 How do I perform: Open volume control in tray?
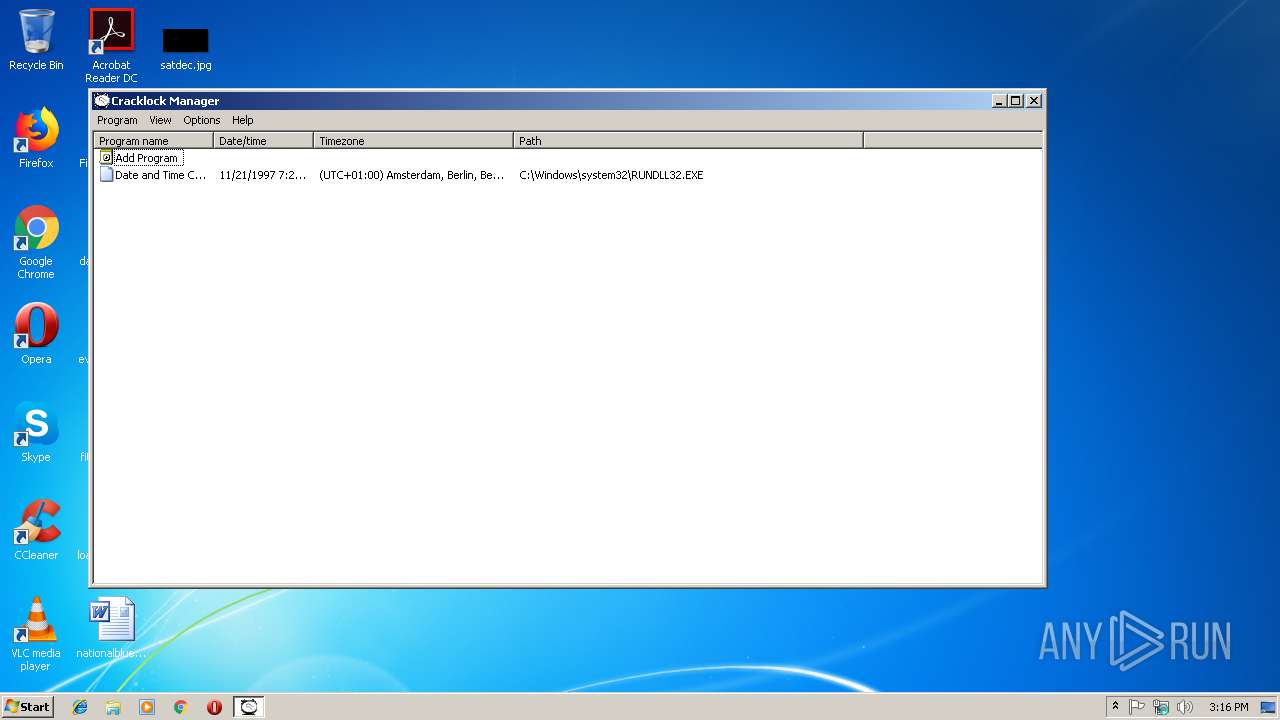tap(1185, 707)
